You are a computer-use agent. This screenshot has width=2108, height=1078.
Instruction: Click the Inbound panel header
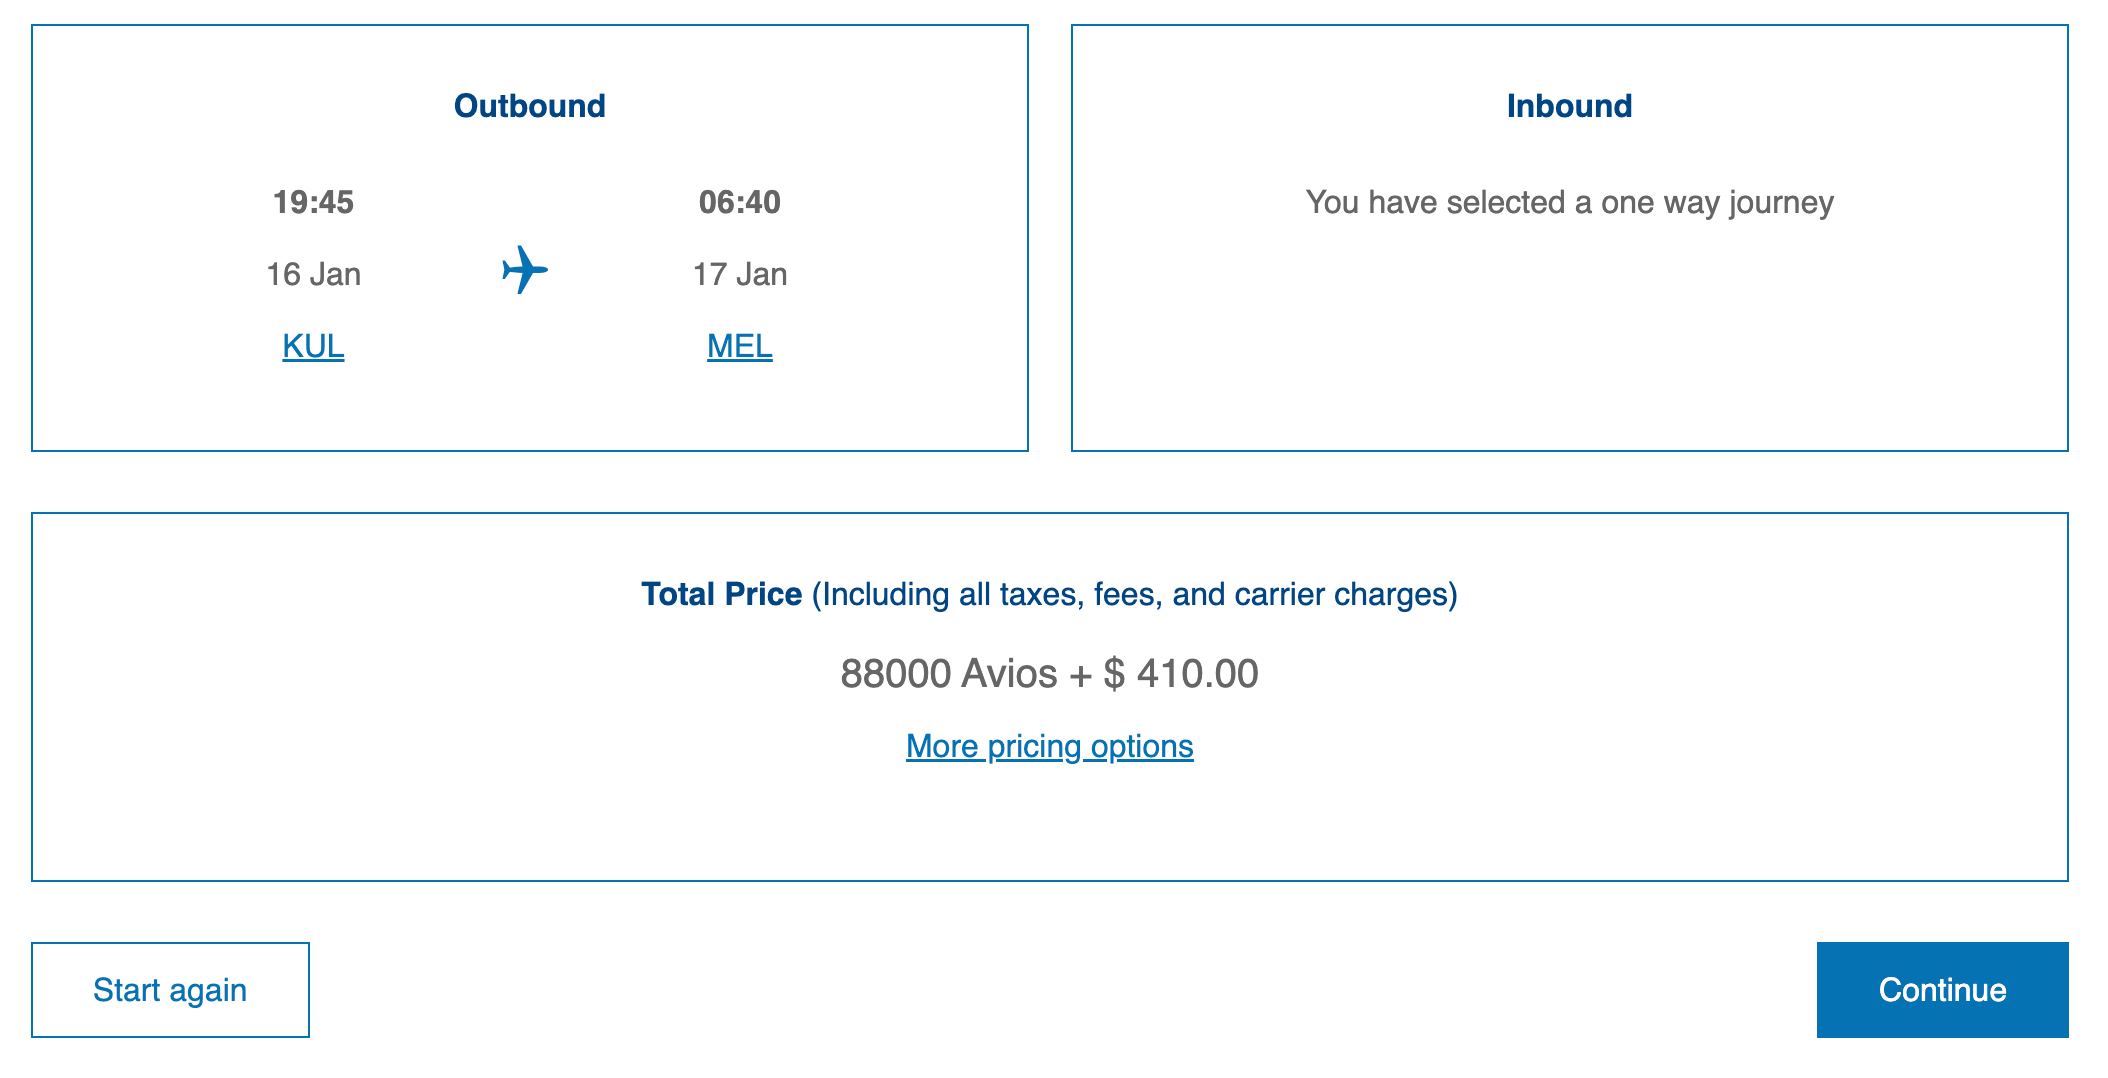pos(1568,104)
